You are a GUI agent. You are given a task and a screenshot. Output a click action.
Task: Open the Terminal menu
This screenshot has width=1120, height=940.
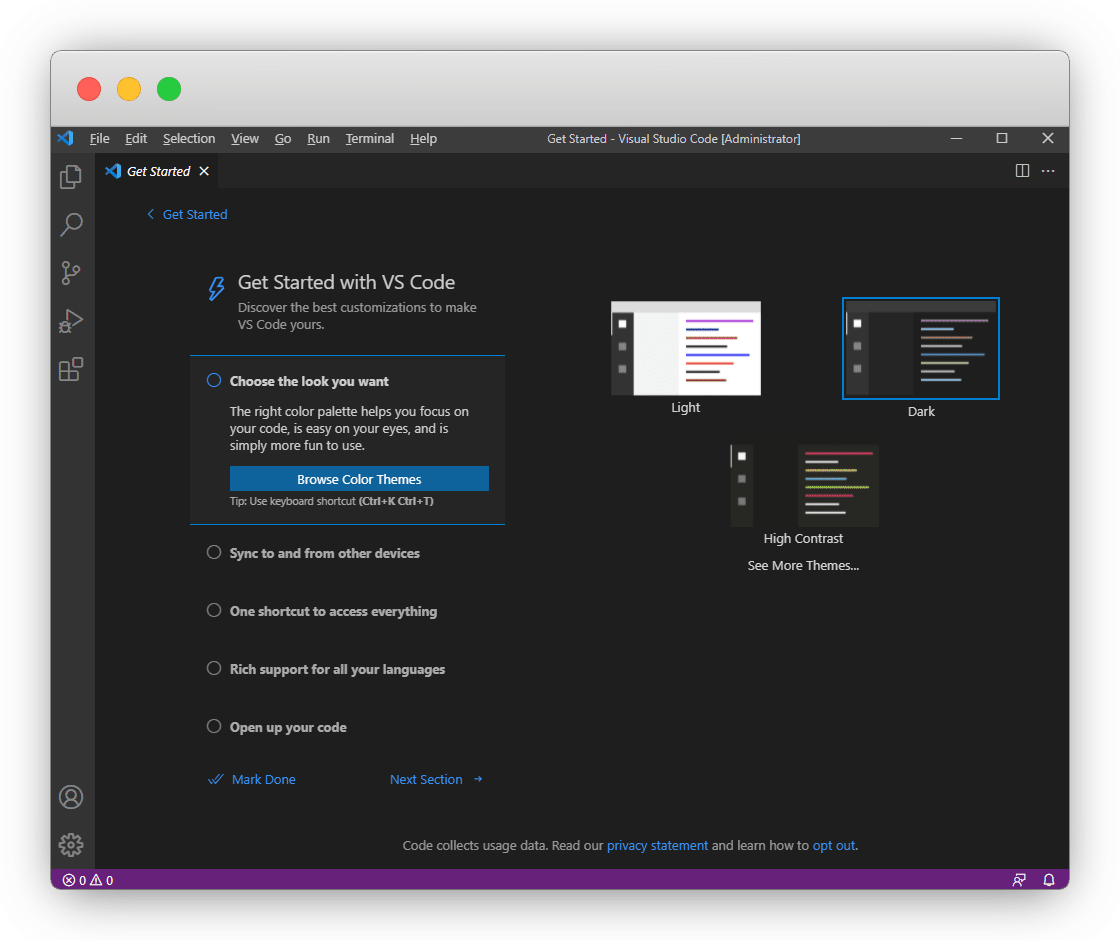[x=370, y=139]
